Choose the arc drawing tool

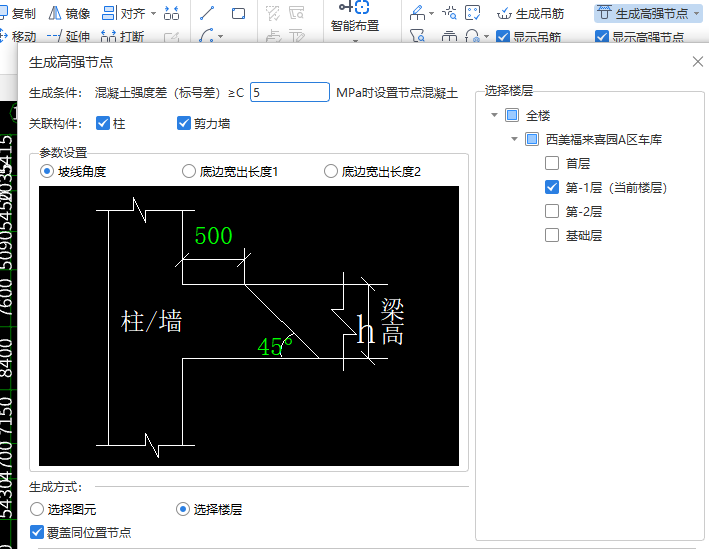(206, 36)
